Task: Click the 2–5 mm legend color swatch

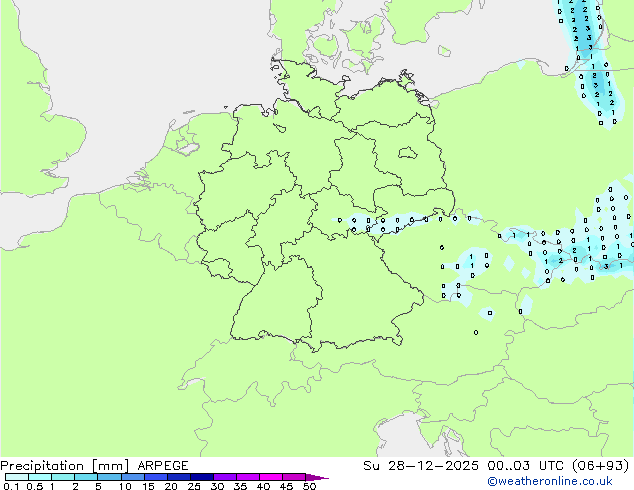Action: pyautogui.click(x=86, y=477)
